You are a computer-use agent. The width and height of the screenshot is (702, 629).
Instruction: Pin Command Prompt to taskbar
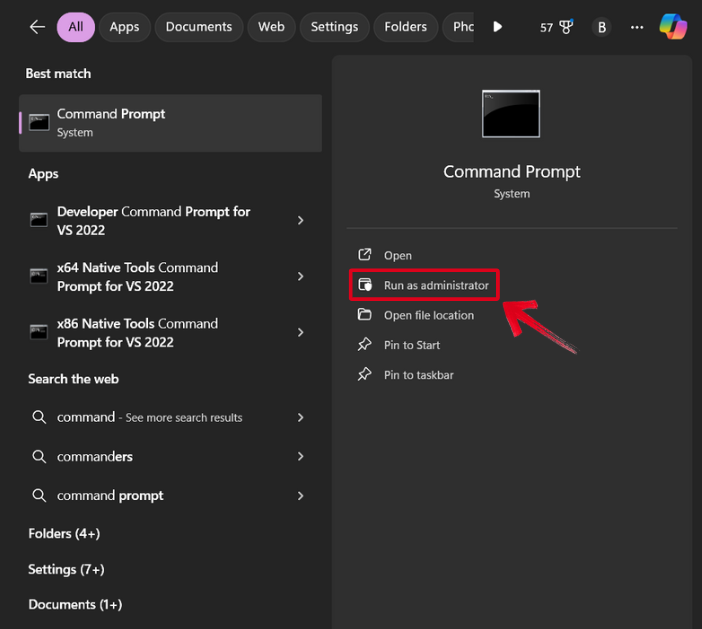[x=418, y=375]
